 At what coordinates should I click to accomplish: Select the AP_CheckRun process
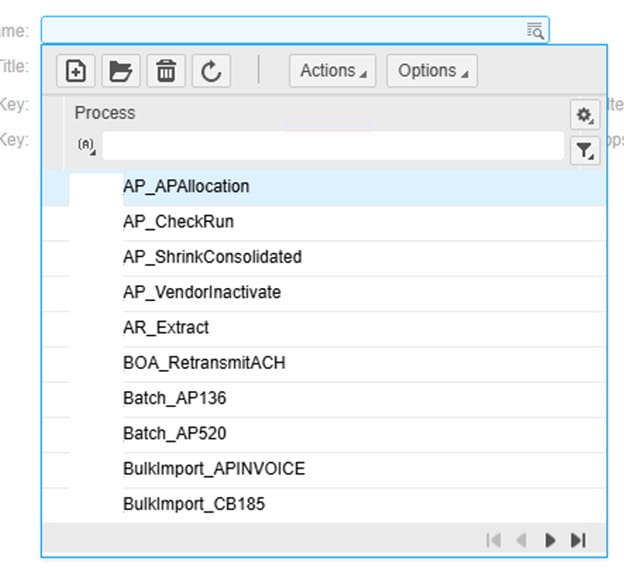click(178, 222)
